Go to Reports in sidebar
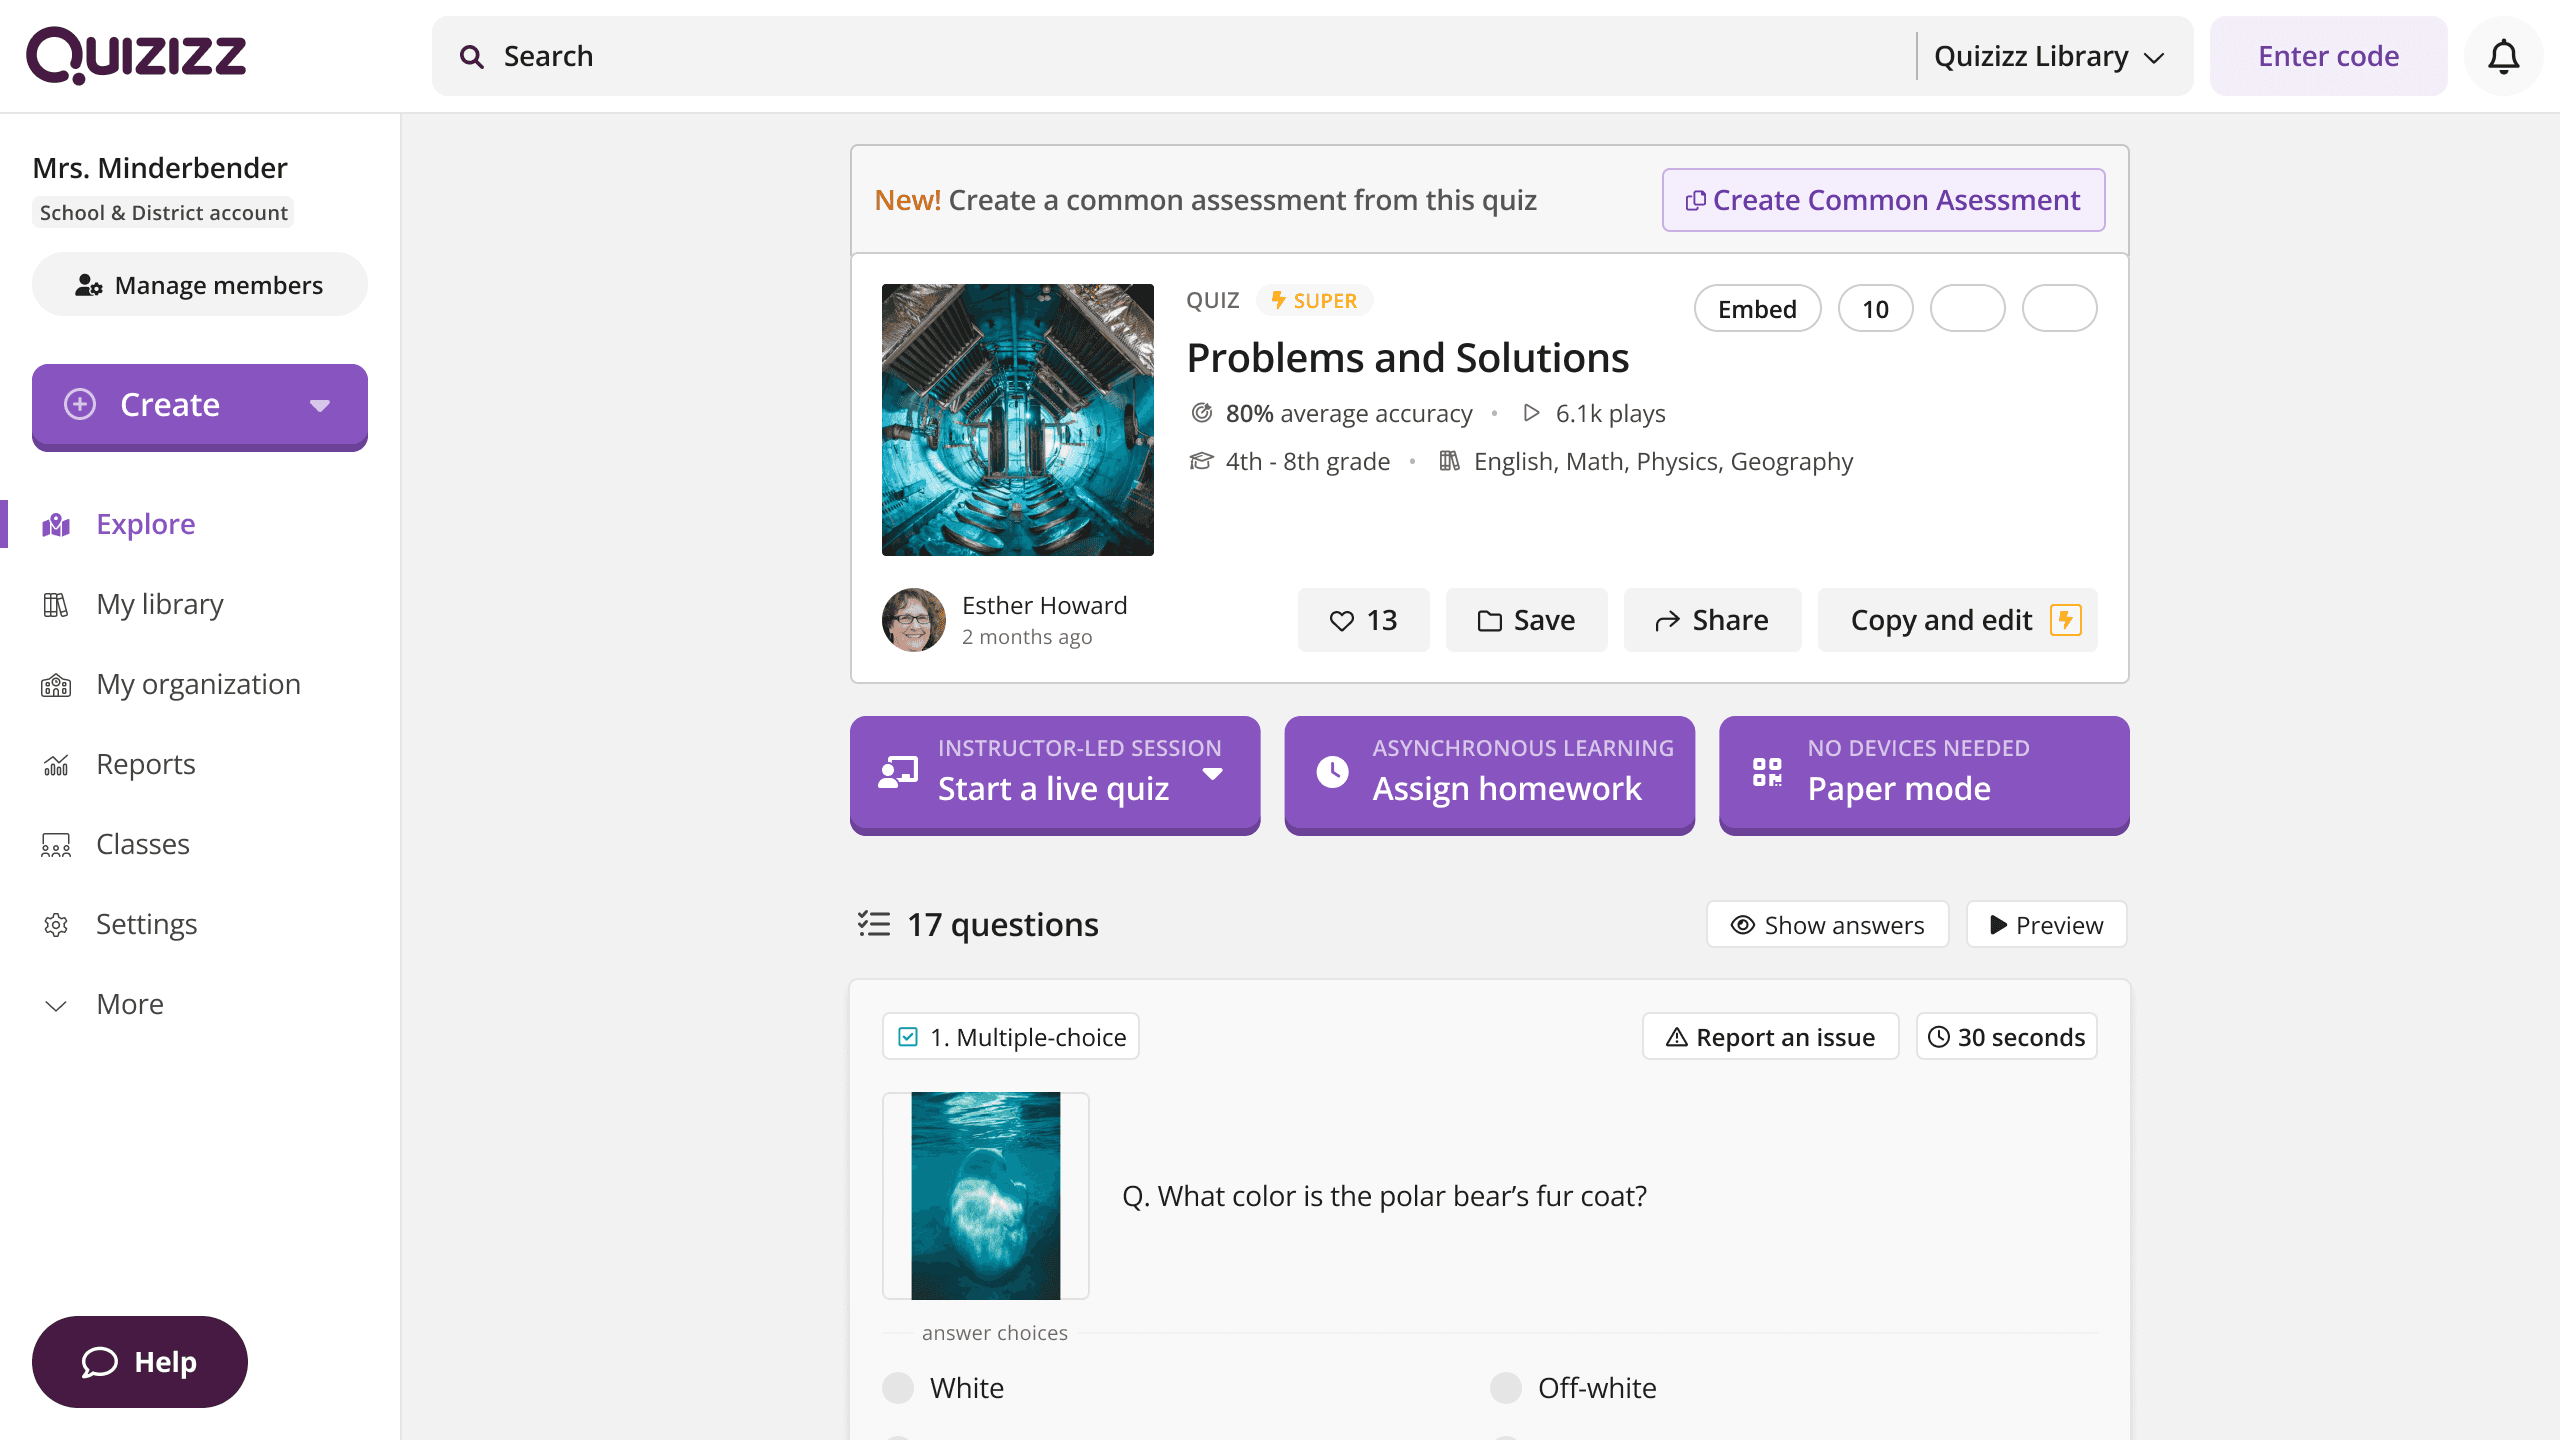Image resolution: width=2560 pixels, height=1440 pixels. click(146, 764)
